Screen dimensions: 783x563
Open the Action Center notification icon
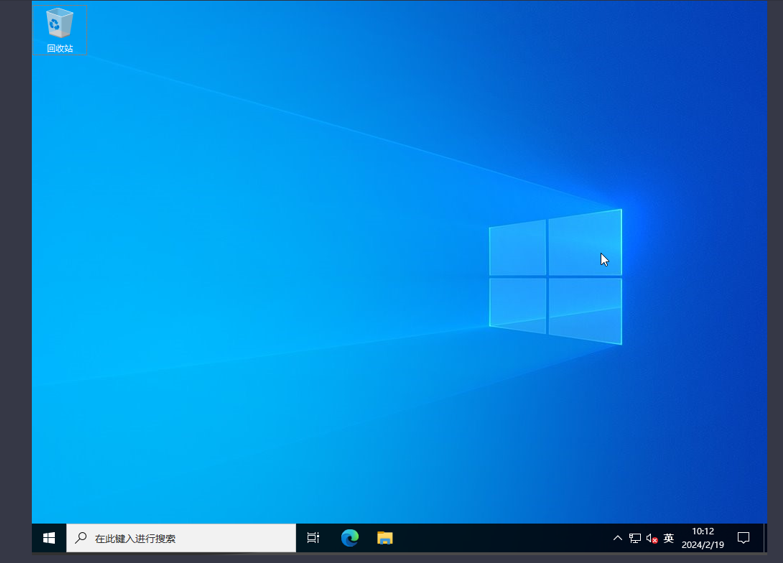[744, 538]
